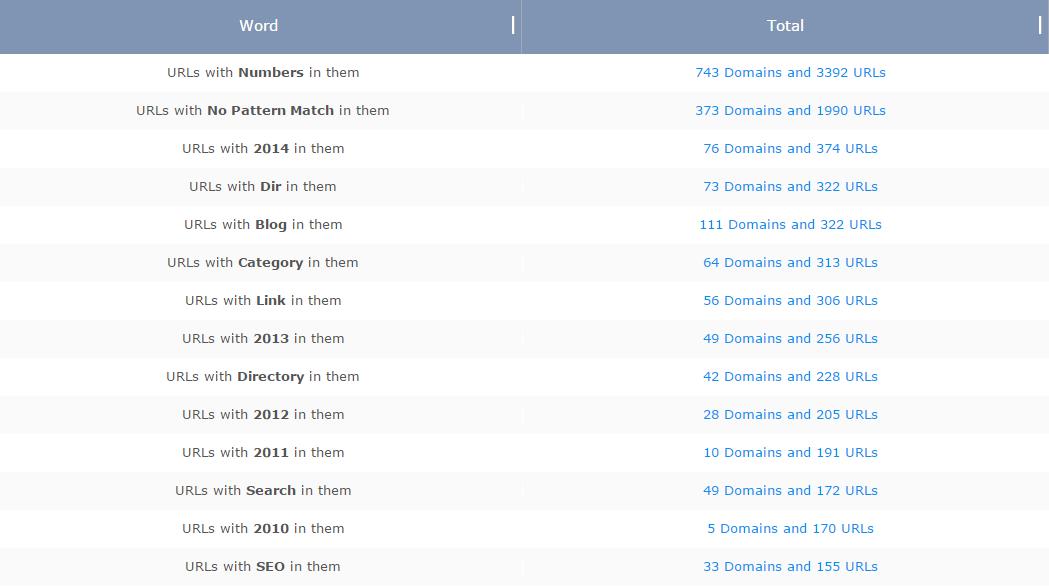Image resolution: width=1049 pixels, height=587 pixels.
Task: Open the 49 Domains and 256 URLs link
Action: tap(790, 339)
